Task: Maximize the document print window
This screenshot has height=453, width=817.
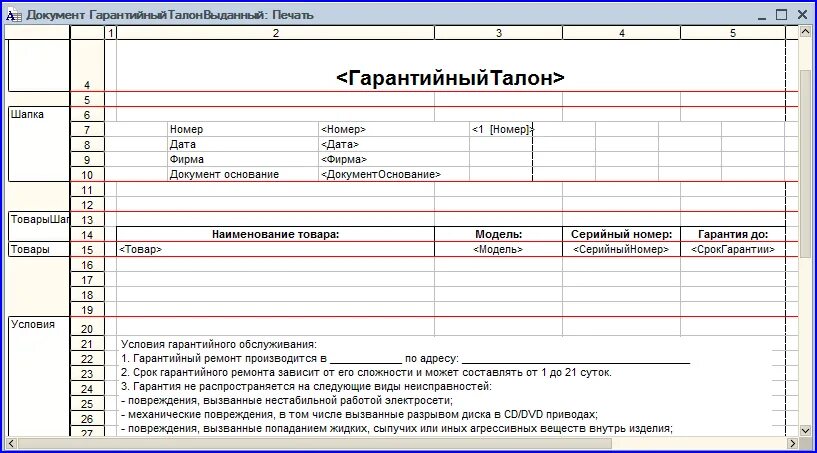Action: (781, 15)
